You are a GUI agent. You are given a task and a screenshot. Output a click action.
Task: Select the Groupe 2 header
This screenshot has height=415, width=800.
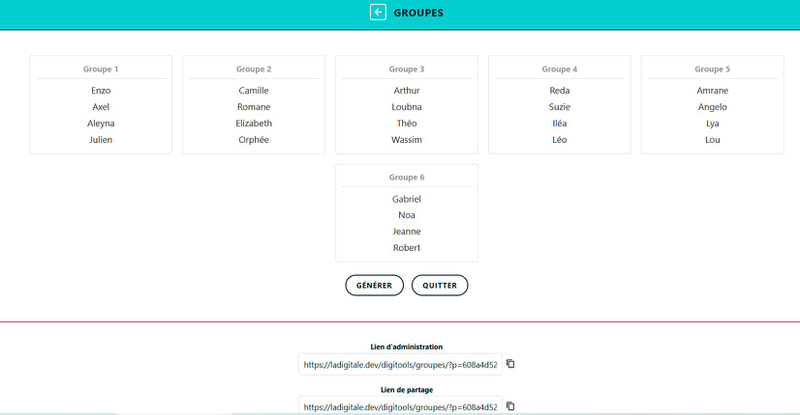coord(254,69)
